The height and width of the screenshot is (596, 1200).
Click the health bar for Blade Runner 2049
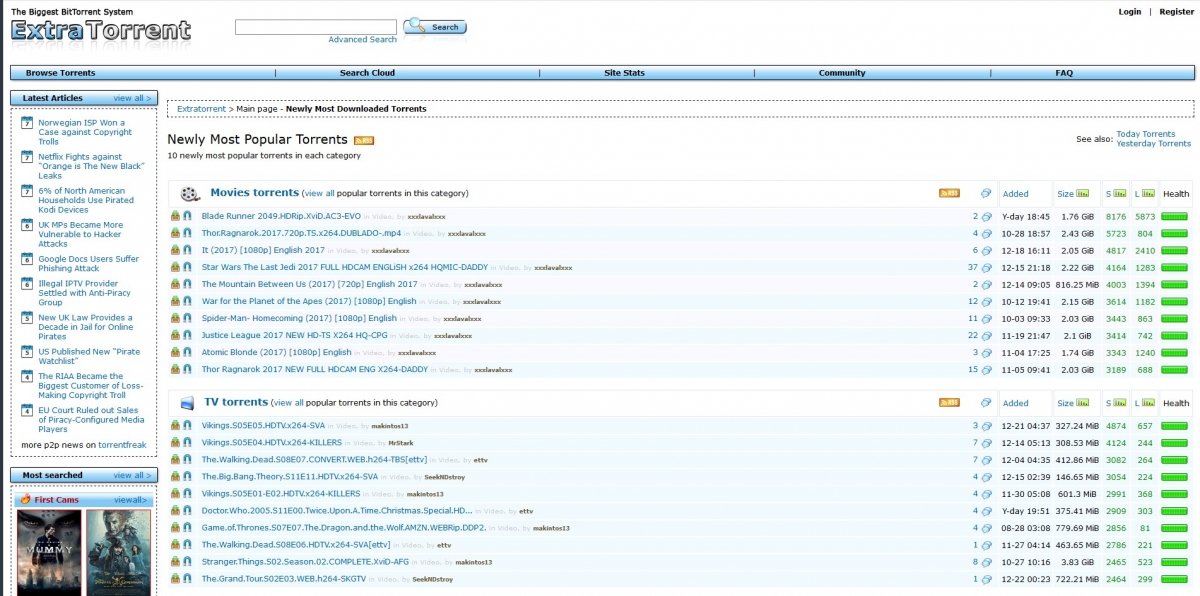[x=1175, y=216]
